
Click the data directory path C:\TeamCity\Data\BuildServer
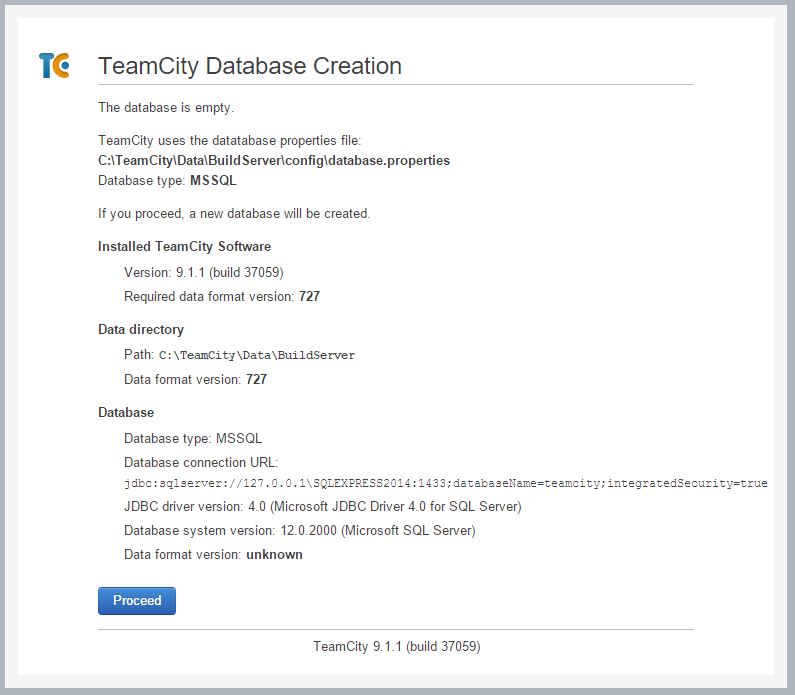pyautogui.click(x=257, y=355)
